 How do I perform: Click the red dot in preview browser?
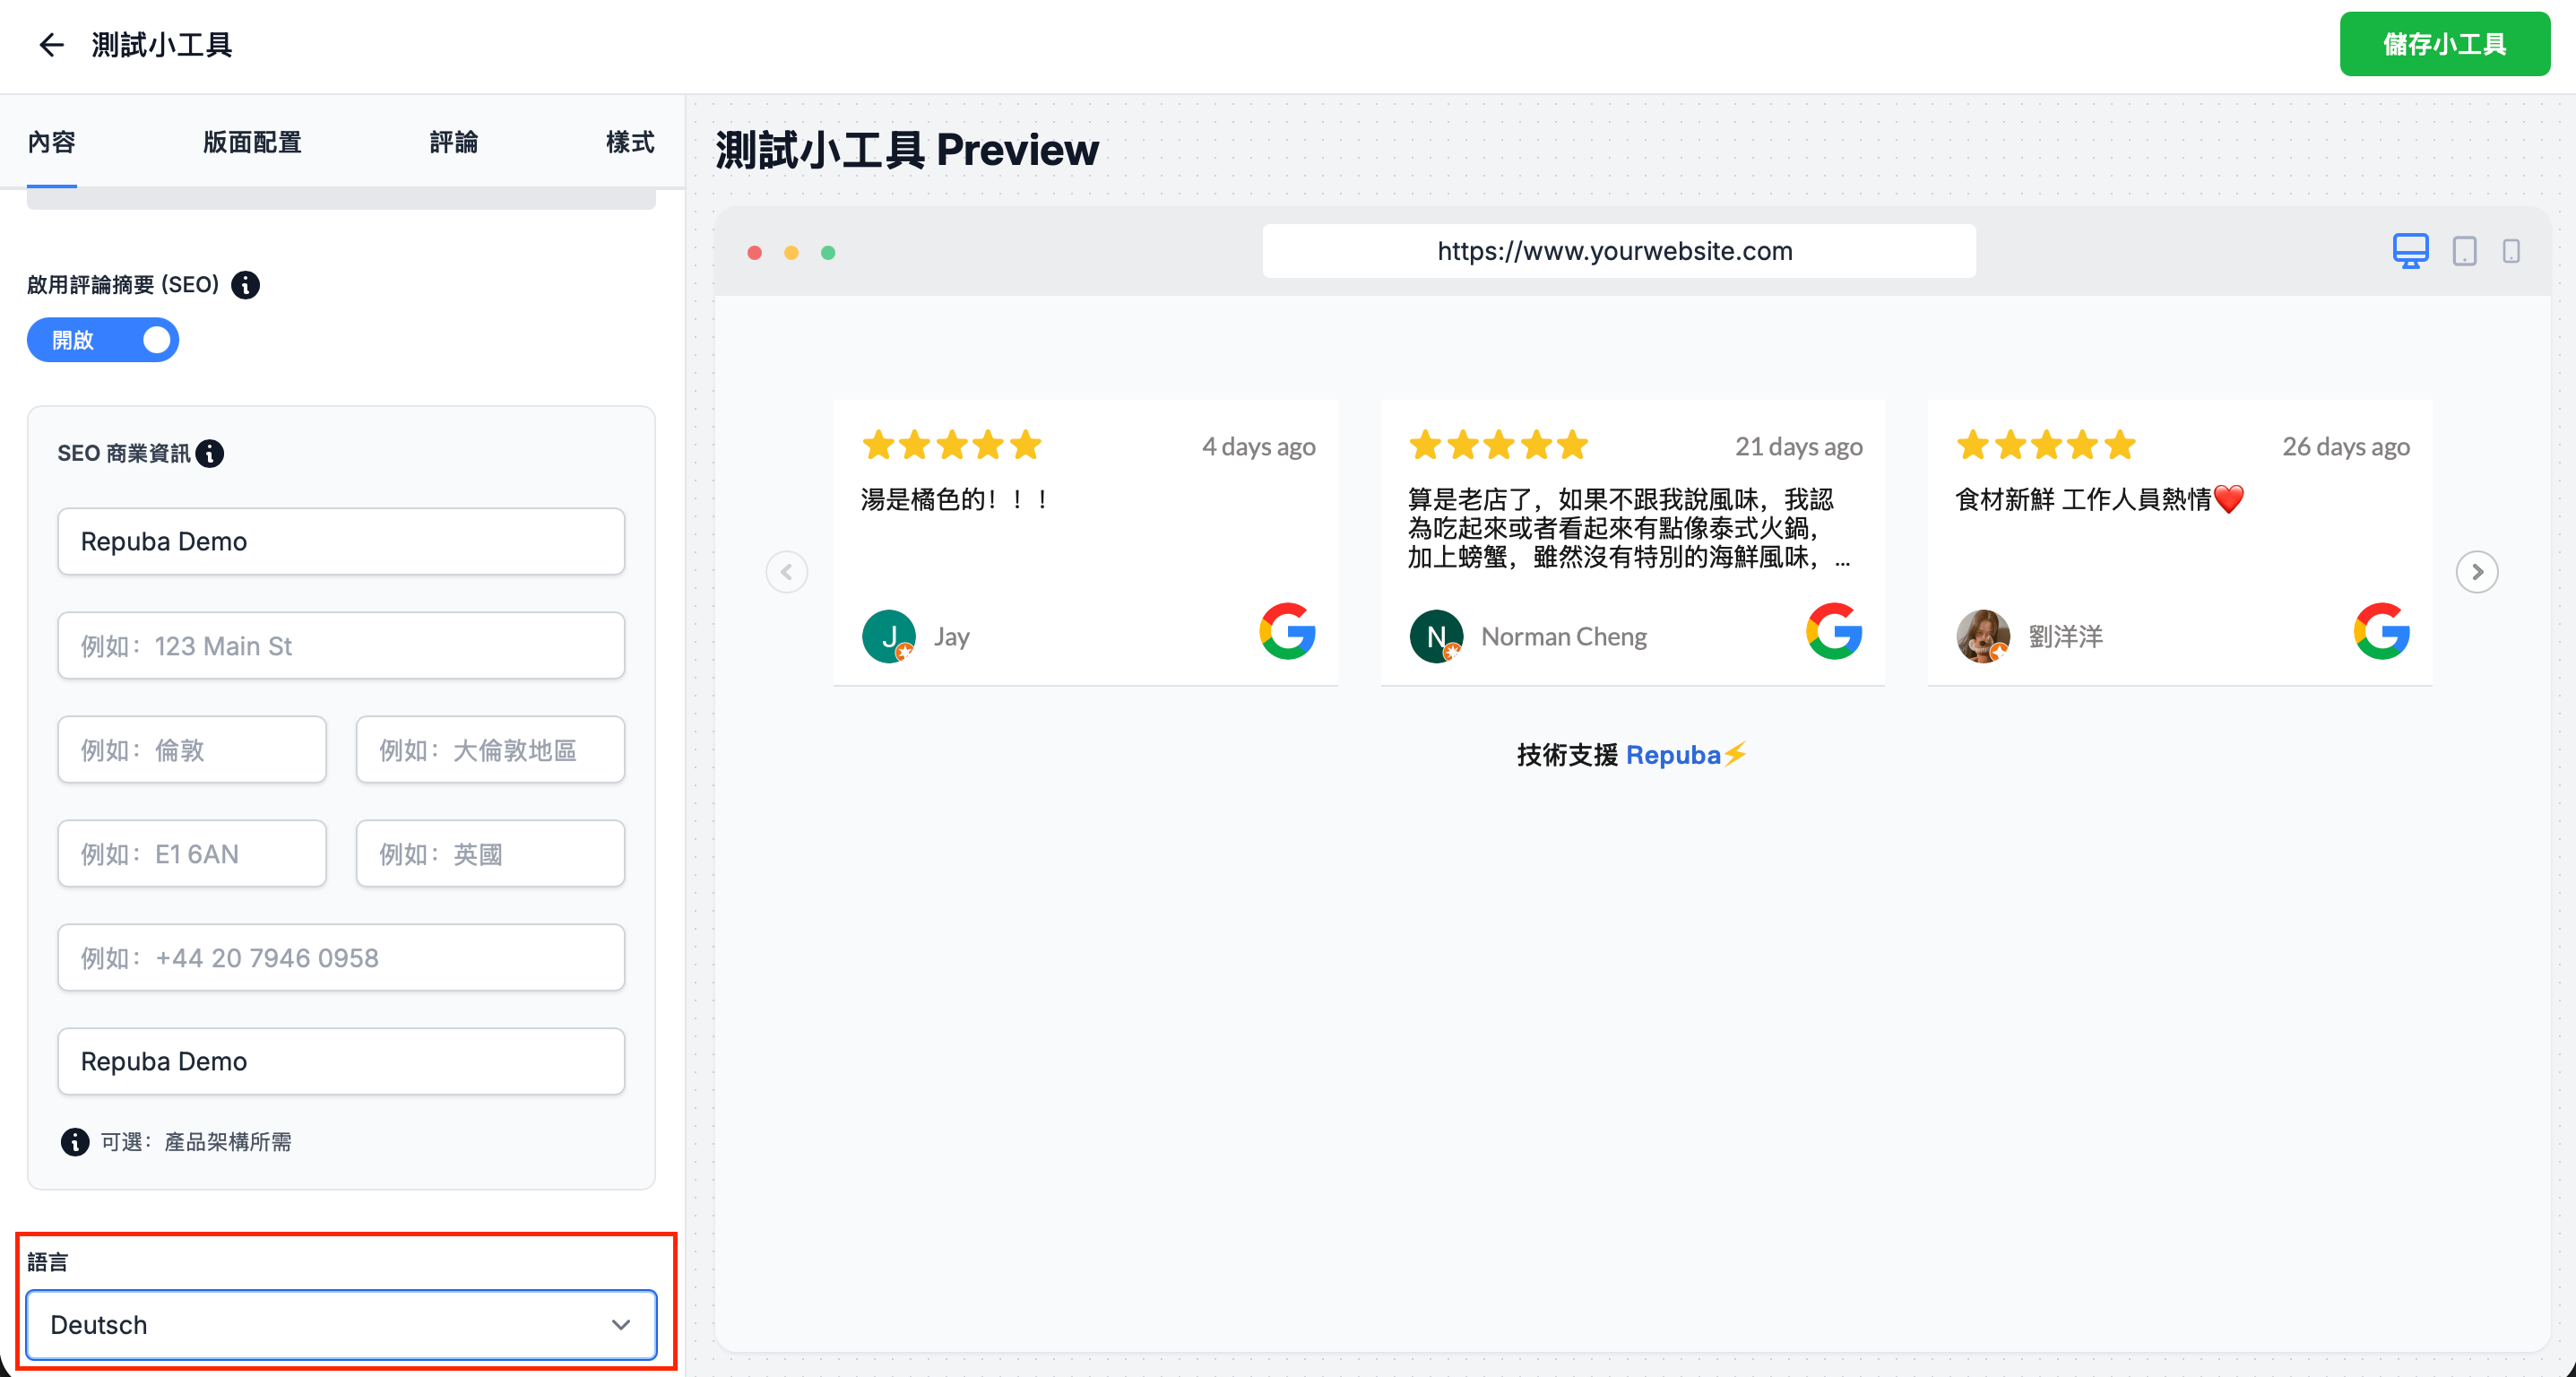[x=755, y=253]
